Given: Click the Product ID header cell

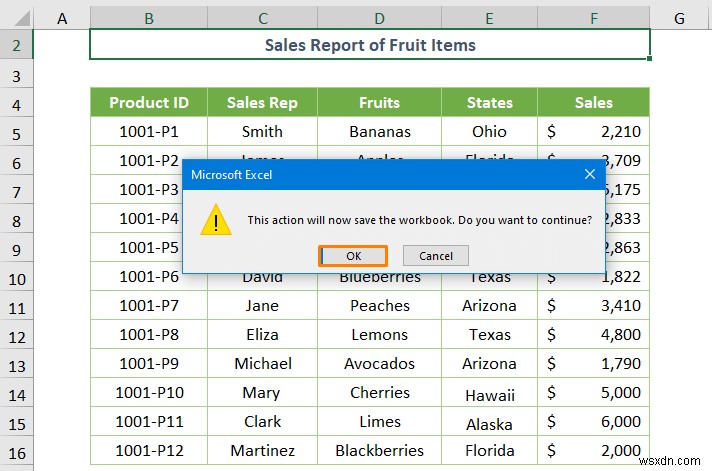Looking at the screenshot, I should [x=149, y=102].
